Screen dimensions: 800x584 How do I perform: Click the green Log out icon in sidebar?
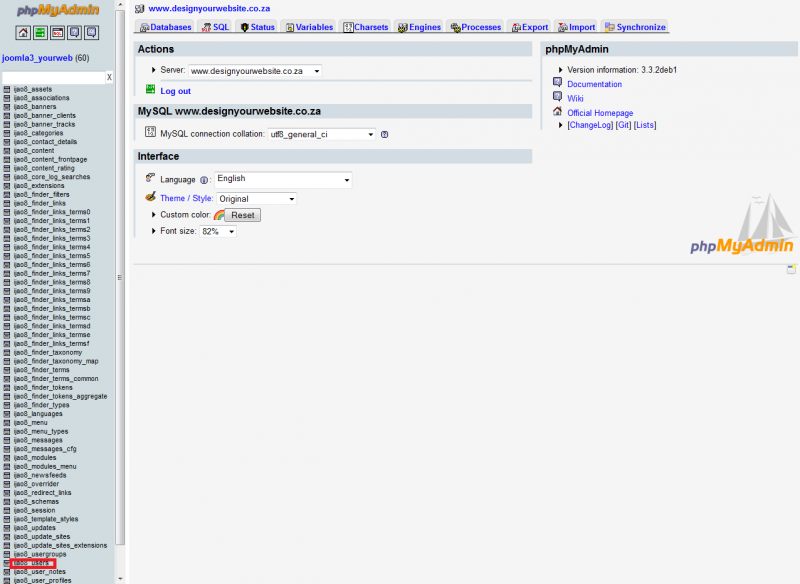tap(40, 33)
